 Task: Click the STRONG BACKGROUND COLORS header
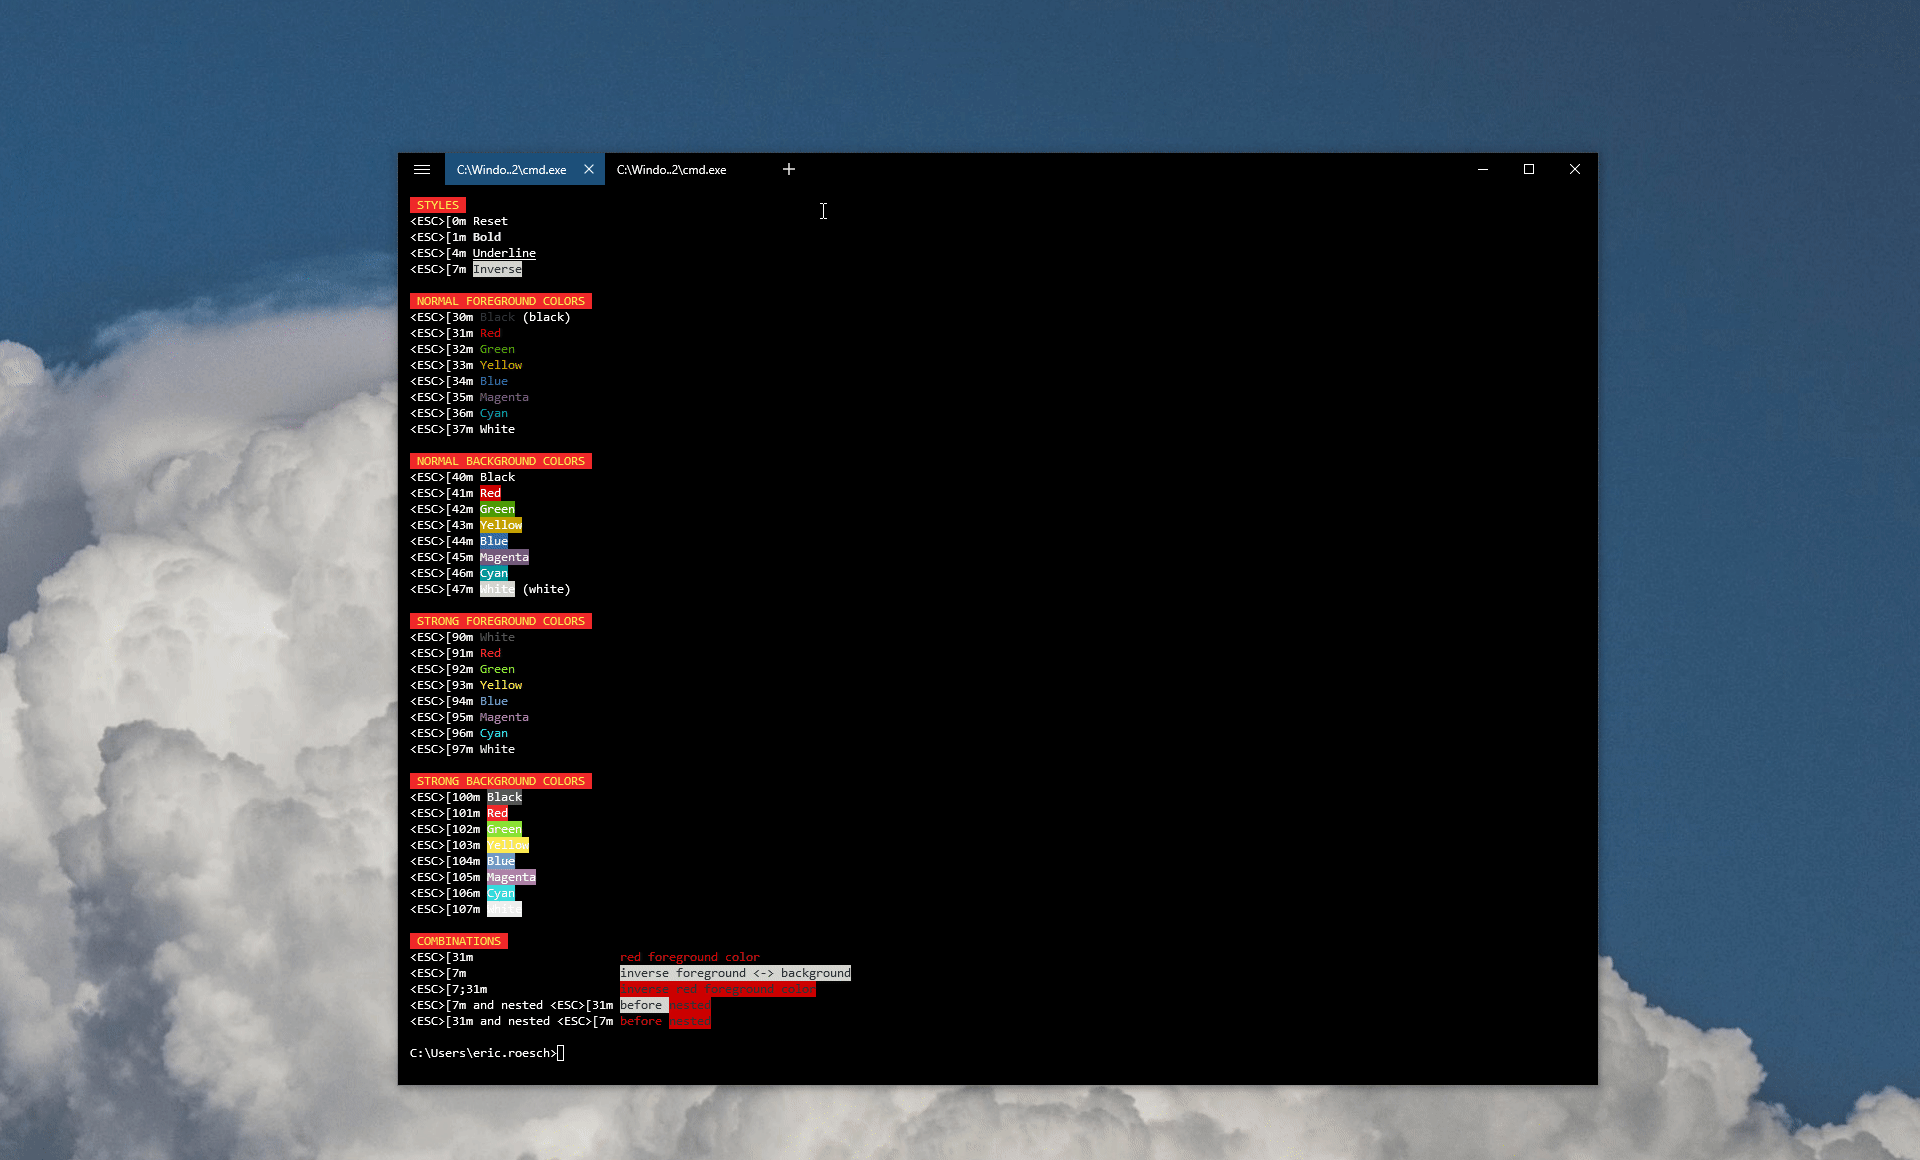500,781
